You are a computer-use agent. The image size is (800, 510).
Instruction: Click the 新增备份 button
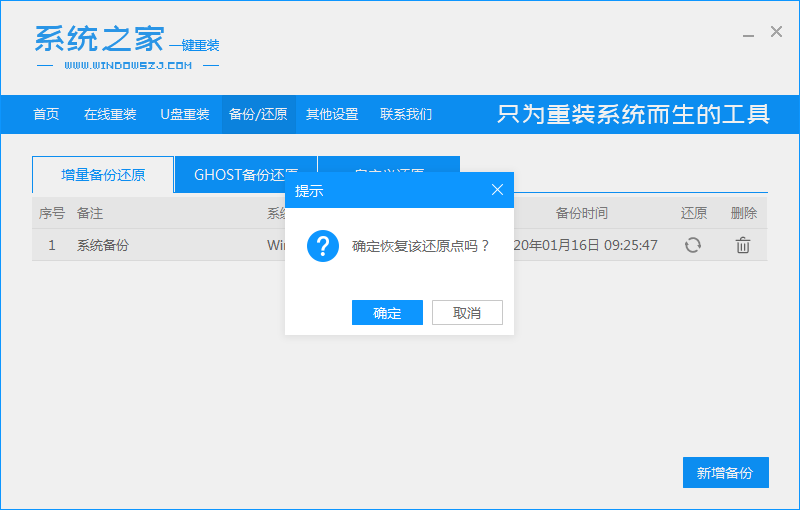tap(725, 473)
